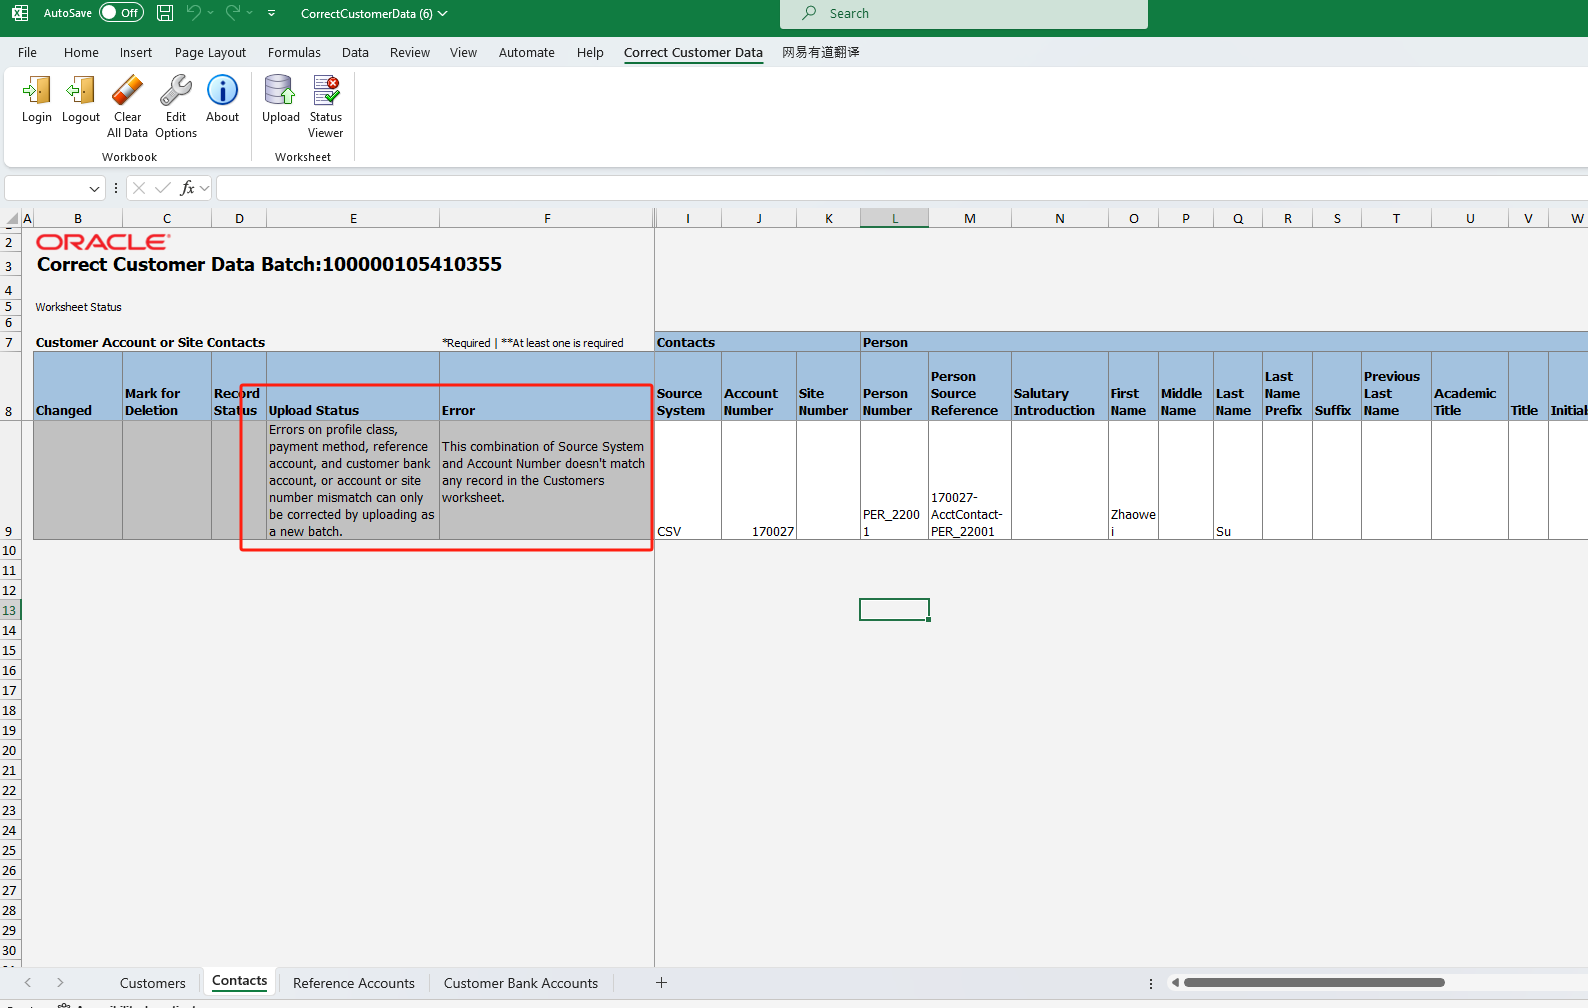Open Edit Options wrench icon

coord(176,91)
